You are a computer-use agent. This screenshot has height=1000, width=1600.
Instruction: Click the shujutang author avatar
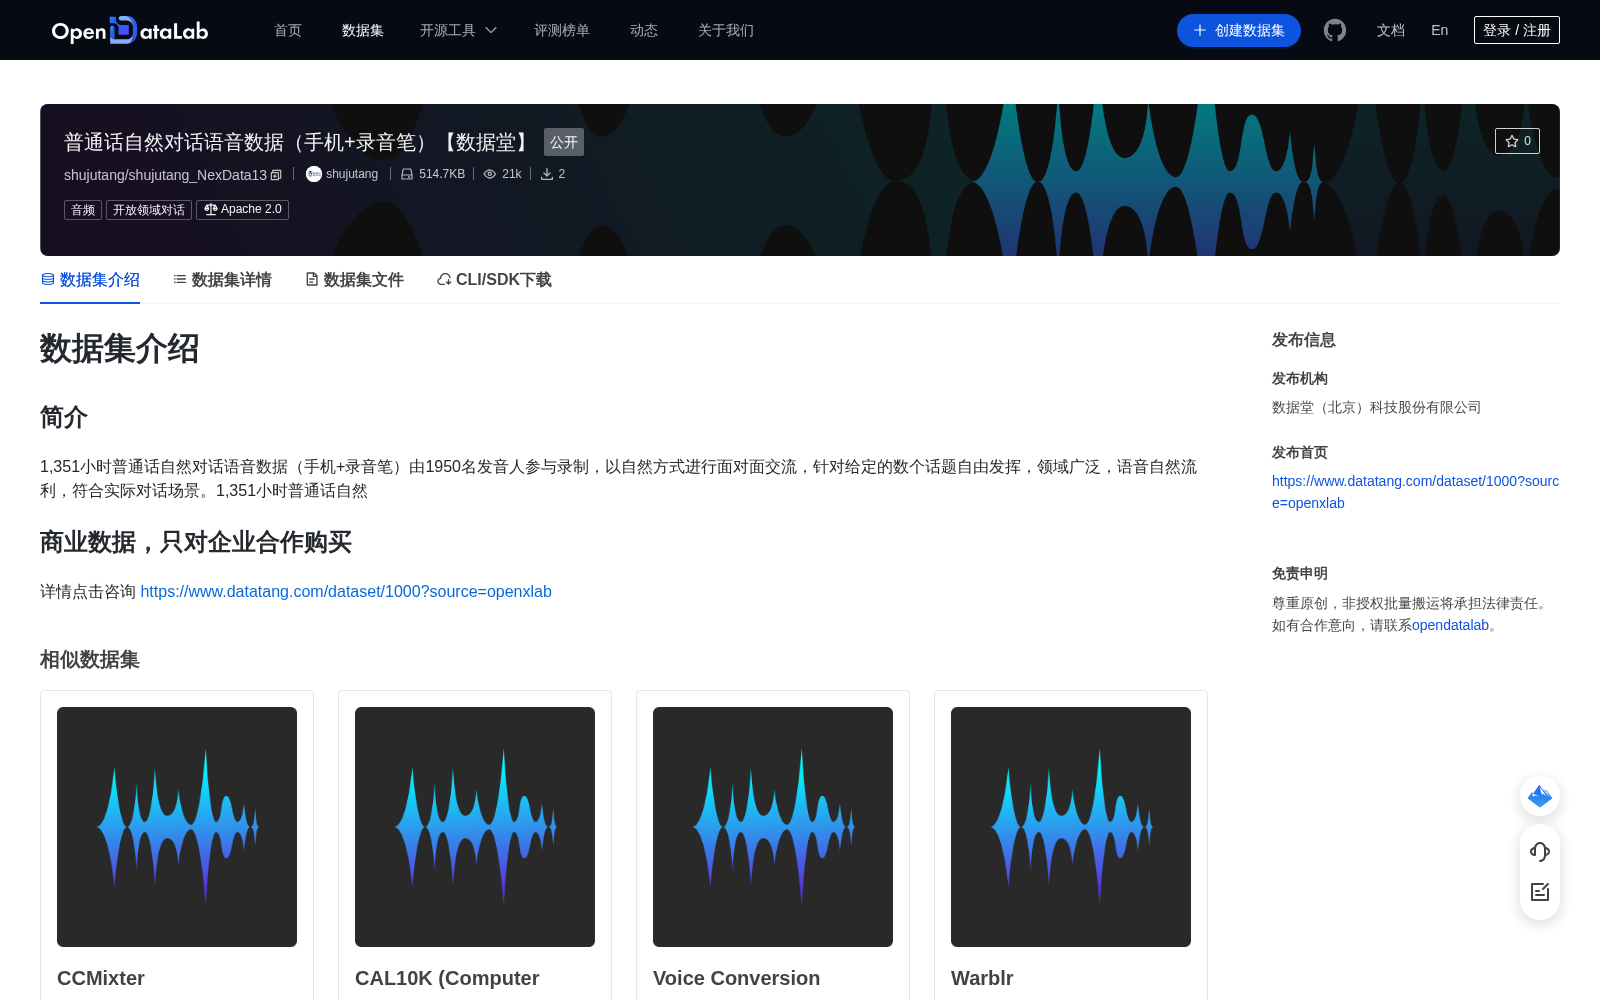coord(314,174)
